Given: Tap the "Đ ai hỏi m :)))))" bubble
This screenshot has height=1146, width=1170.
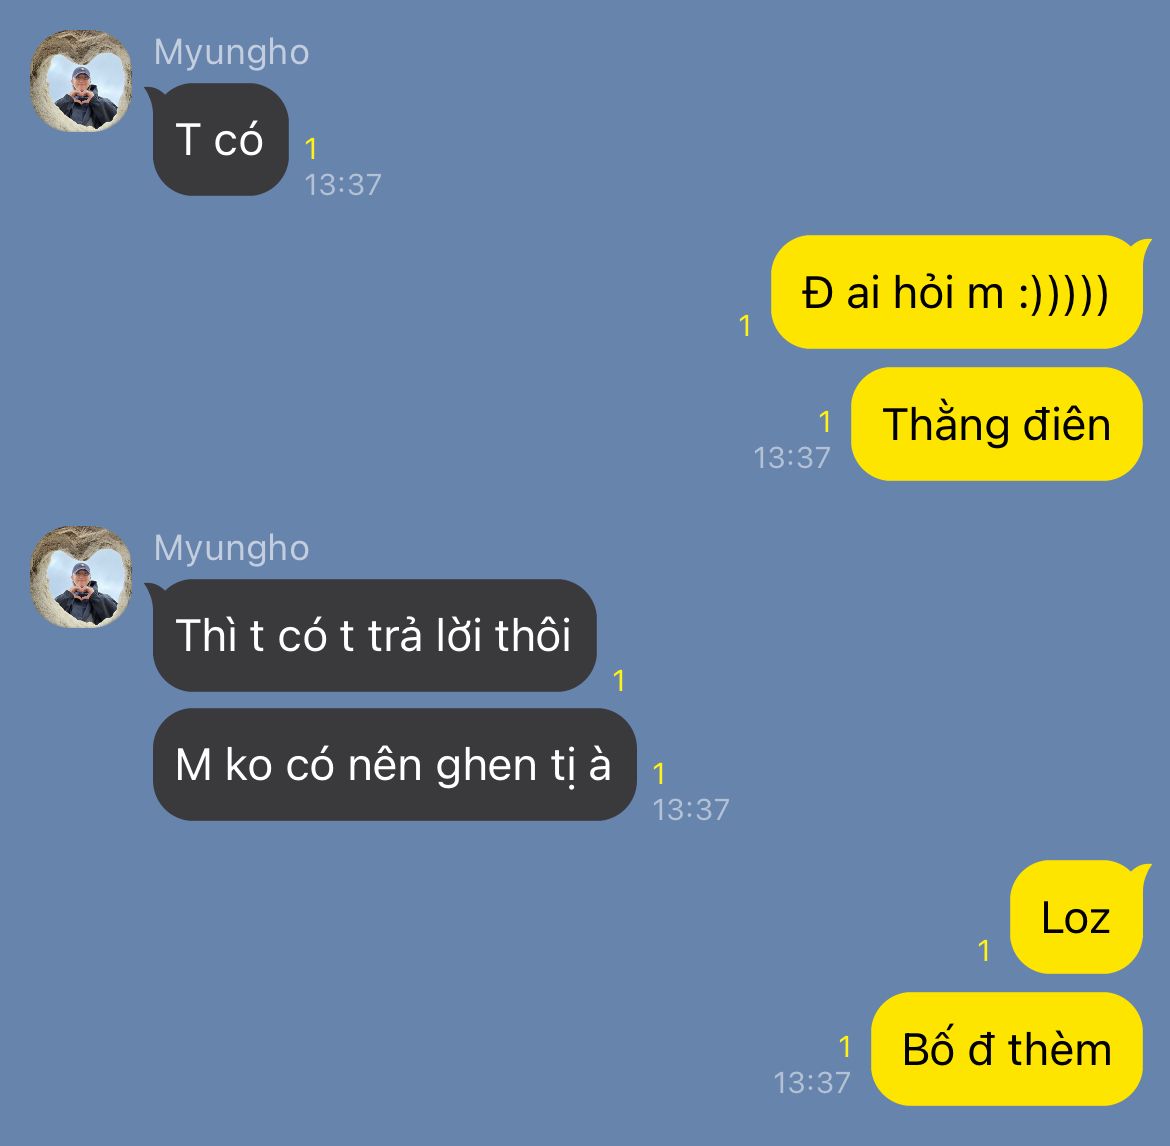Looking at the screenshot, I should (x=957, y=292).
